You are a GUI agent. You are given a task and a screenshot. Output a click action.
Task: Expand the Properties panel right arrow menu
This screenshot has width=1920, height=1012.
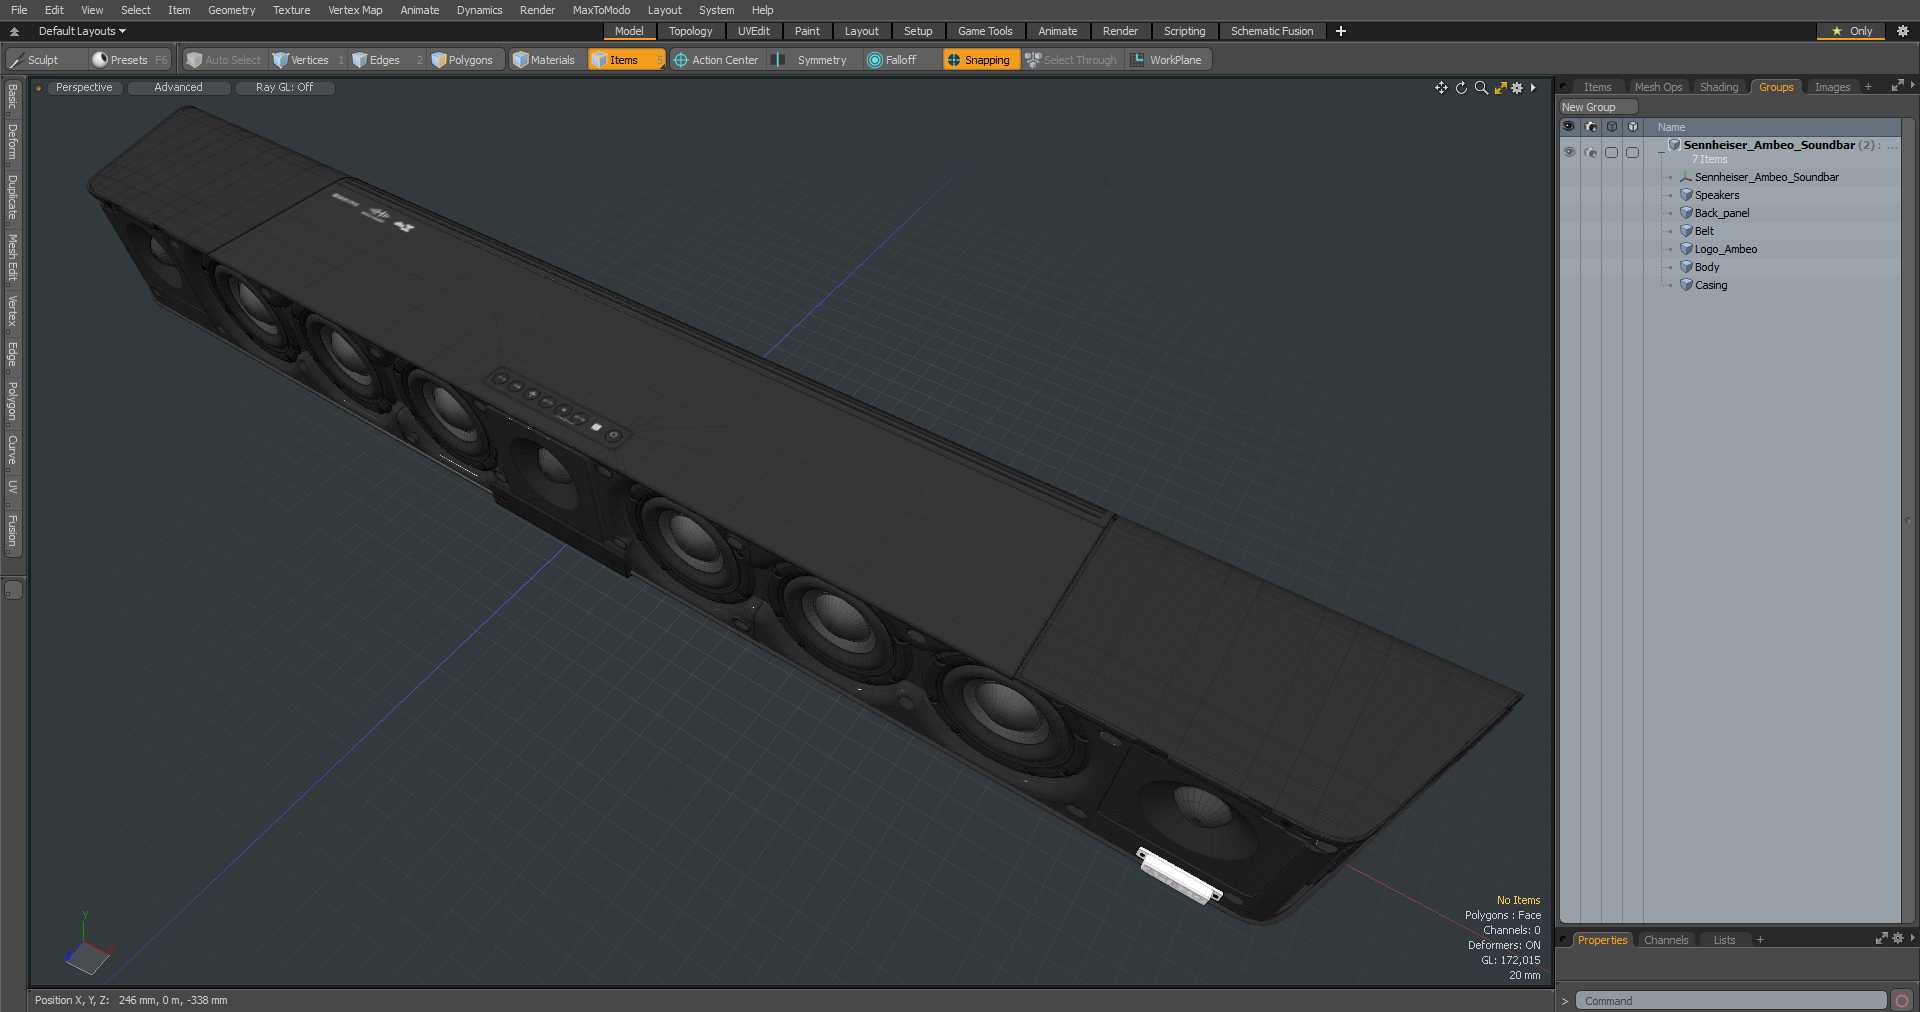point(1912,938)
